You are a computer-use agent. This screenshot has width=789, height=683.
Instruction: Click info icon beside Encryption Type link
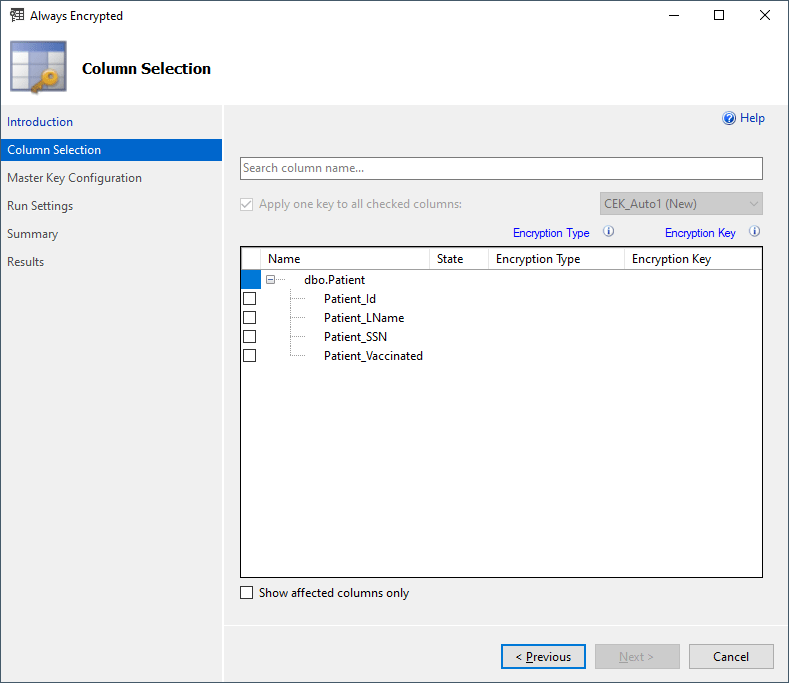tap(608, 232)
